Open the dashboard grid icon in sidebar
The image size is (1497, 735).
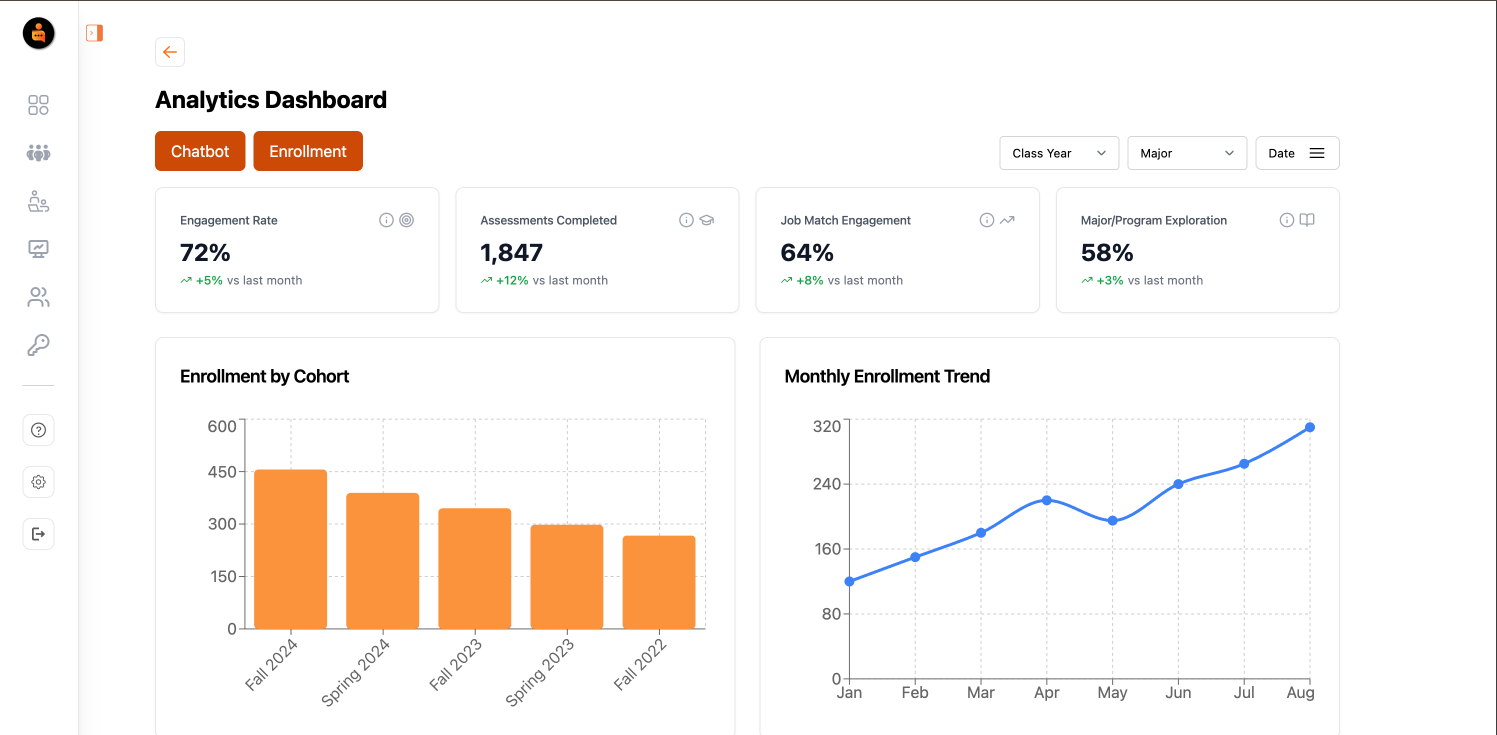coord(39,105)
